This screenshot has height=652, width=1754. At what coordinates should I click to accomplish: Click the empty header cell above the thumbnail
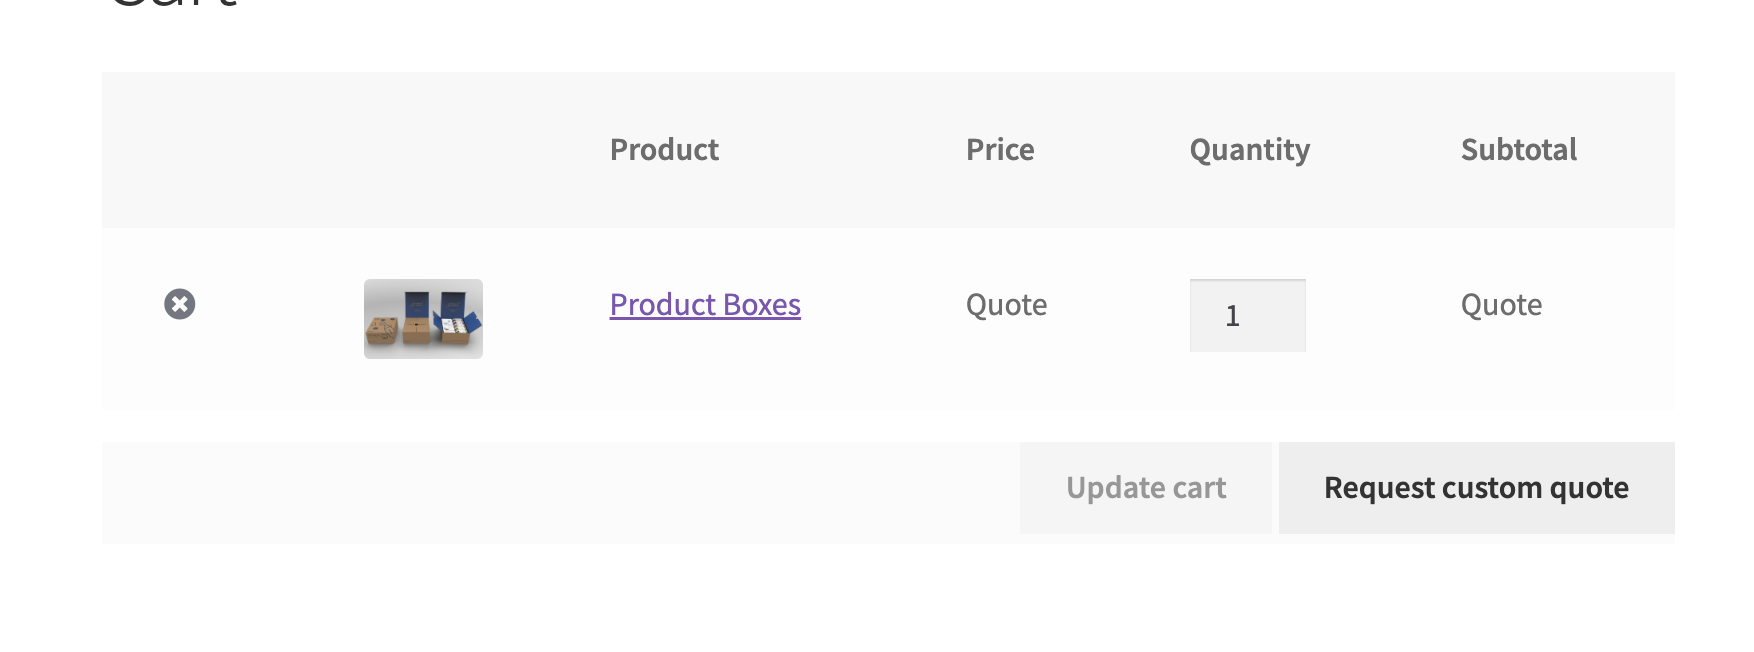click(423, 150)
